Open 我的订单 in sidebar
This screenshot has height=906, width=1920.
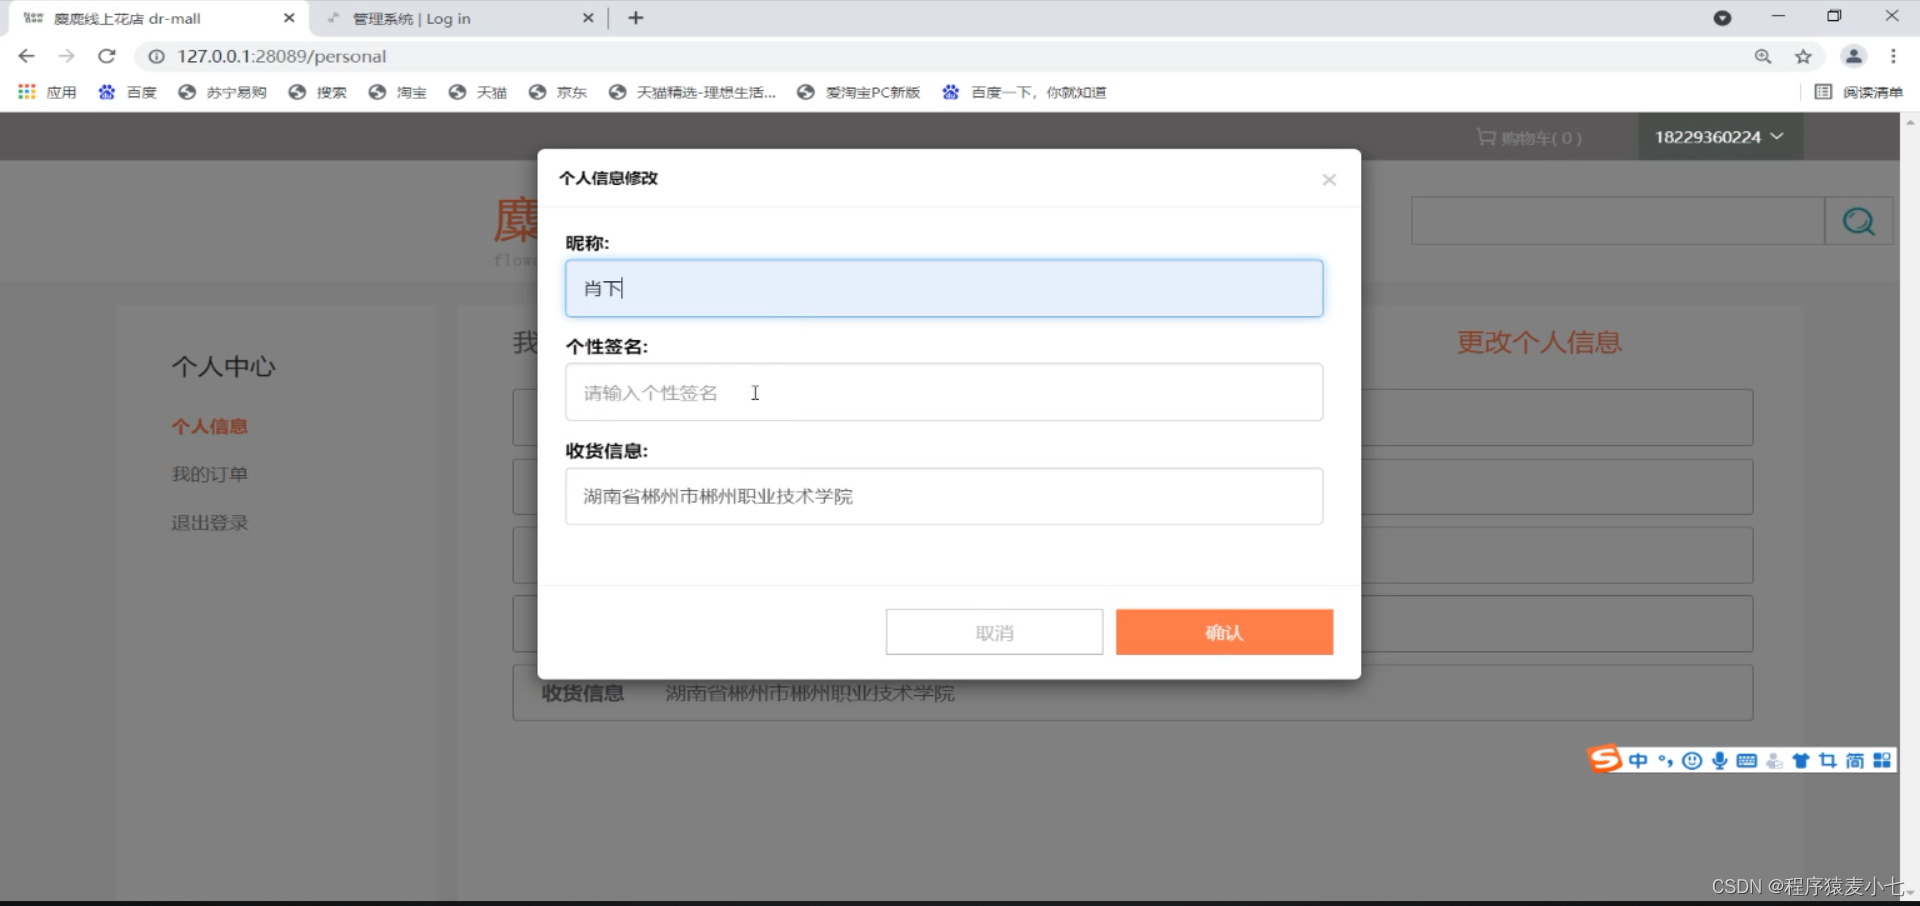pos(209,474)
